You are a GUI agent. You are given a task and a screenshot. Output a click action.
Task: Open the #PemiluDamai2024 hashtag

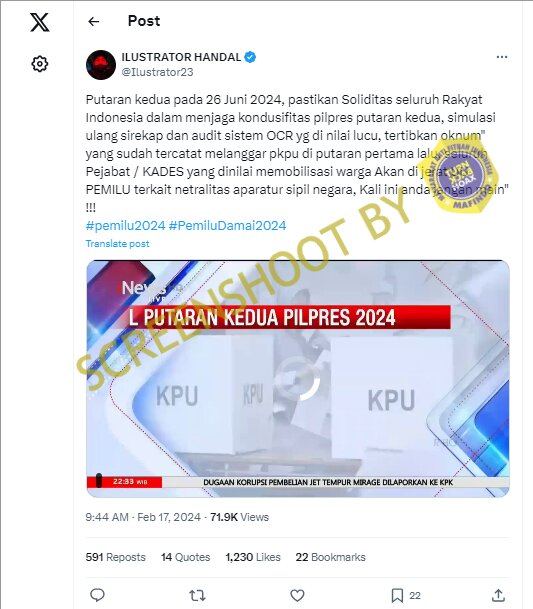click(228, 226)
